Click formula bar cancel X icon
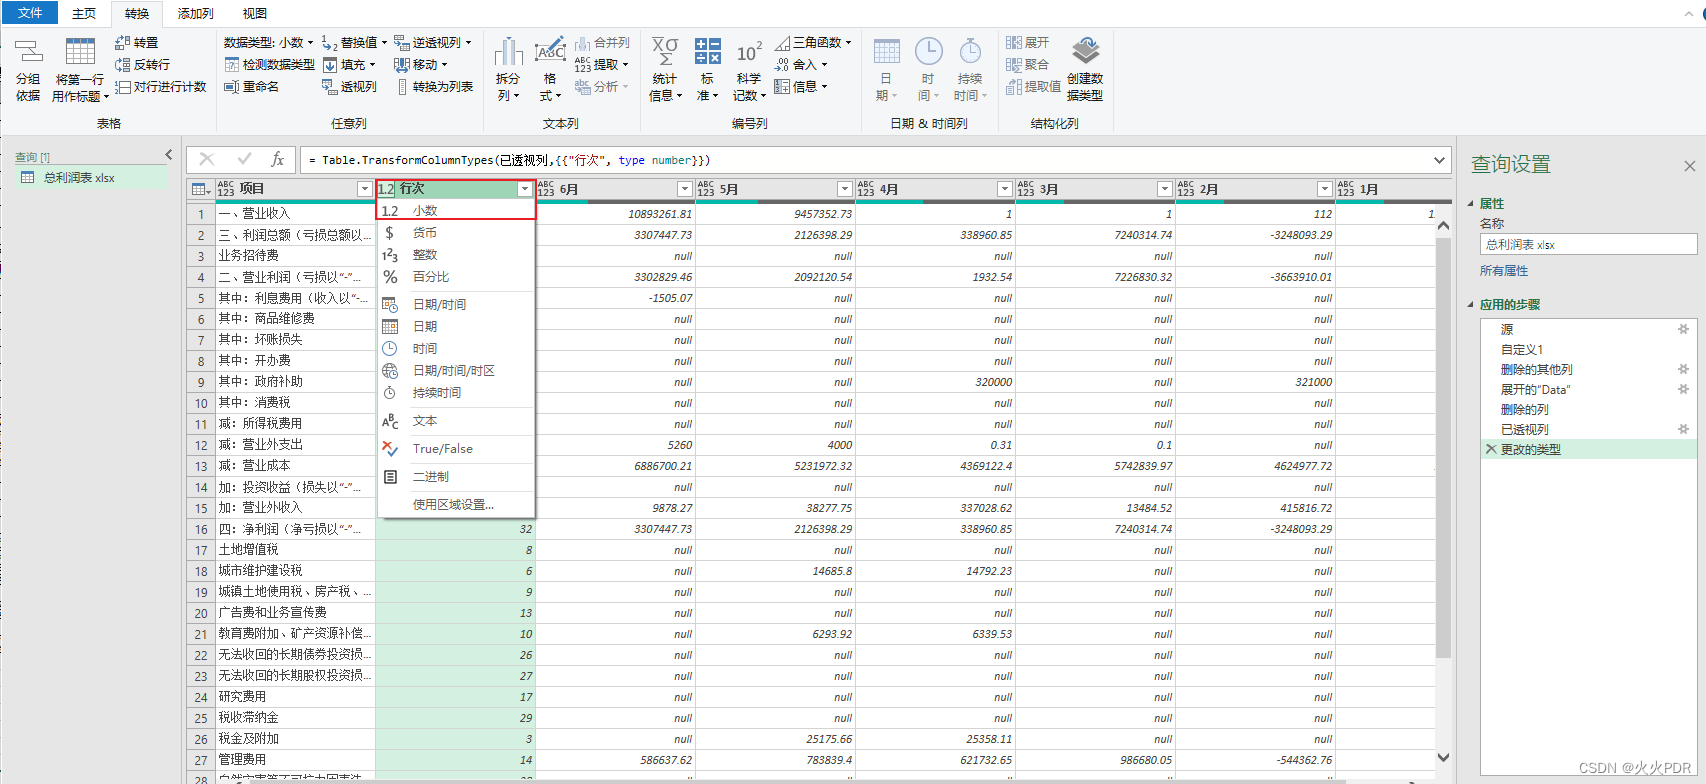Screen dimensions: 1706x784 [x=206, y=159]
